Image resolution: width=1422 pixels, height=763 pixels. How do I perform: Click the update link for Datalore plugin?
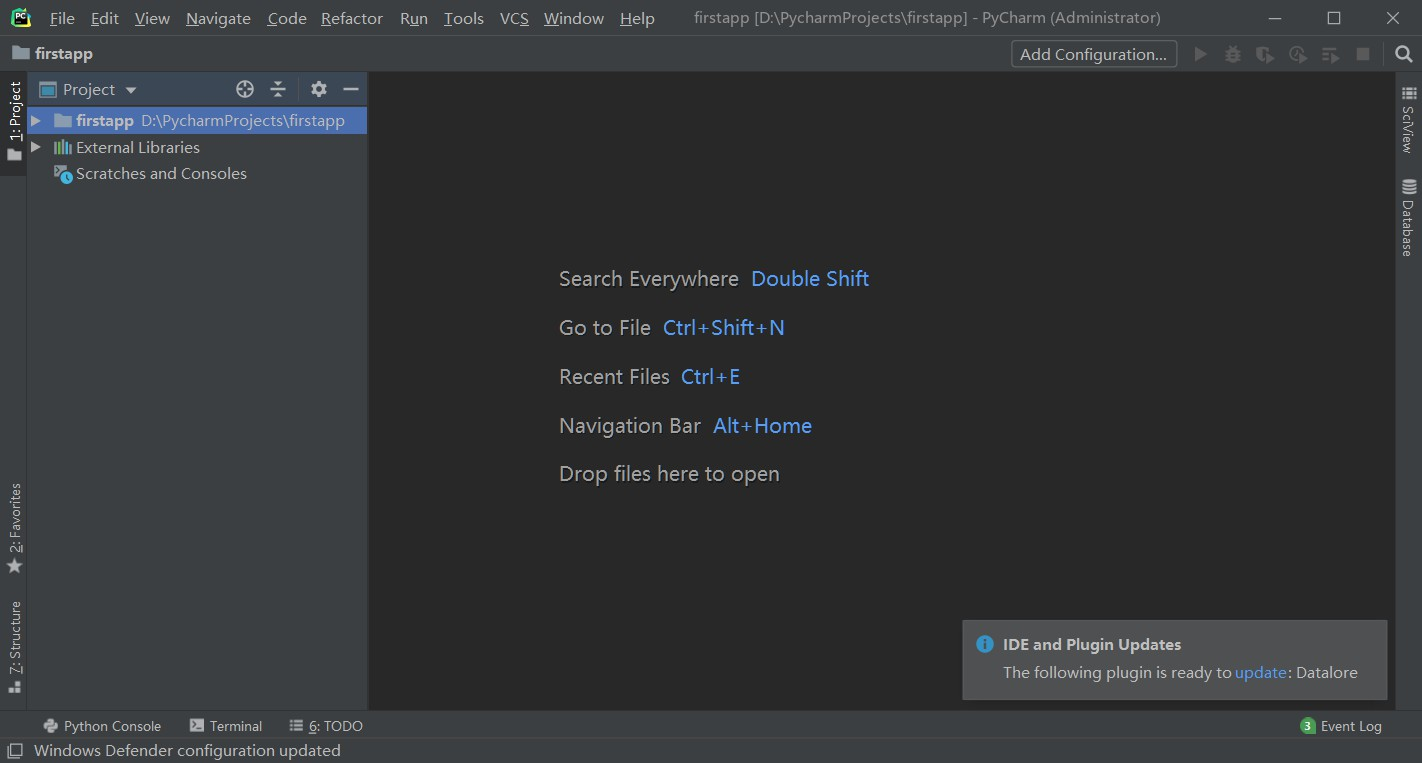coord(1260,672)
